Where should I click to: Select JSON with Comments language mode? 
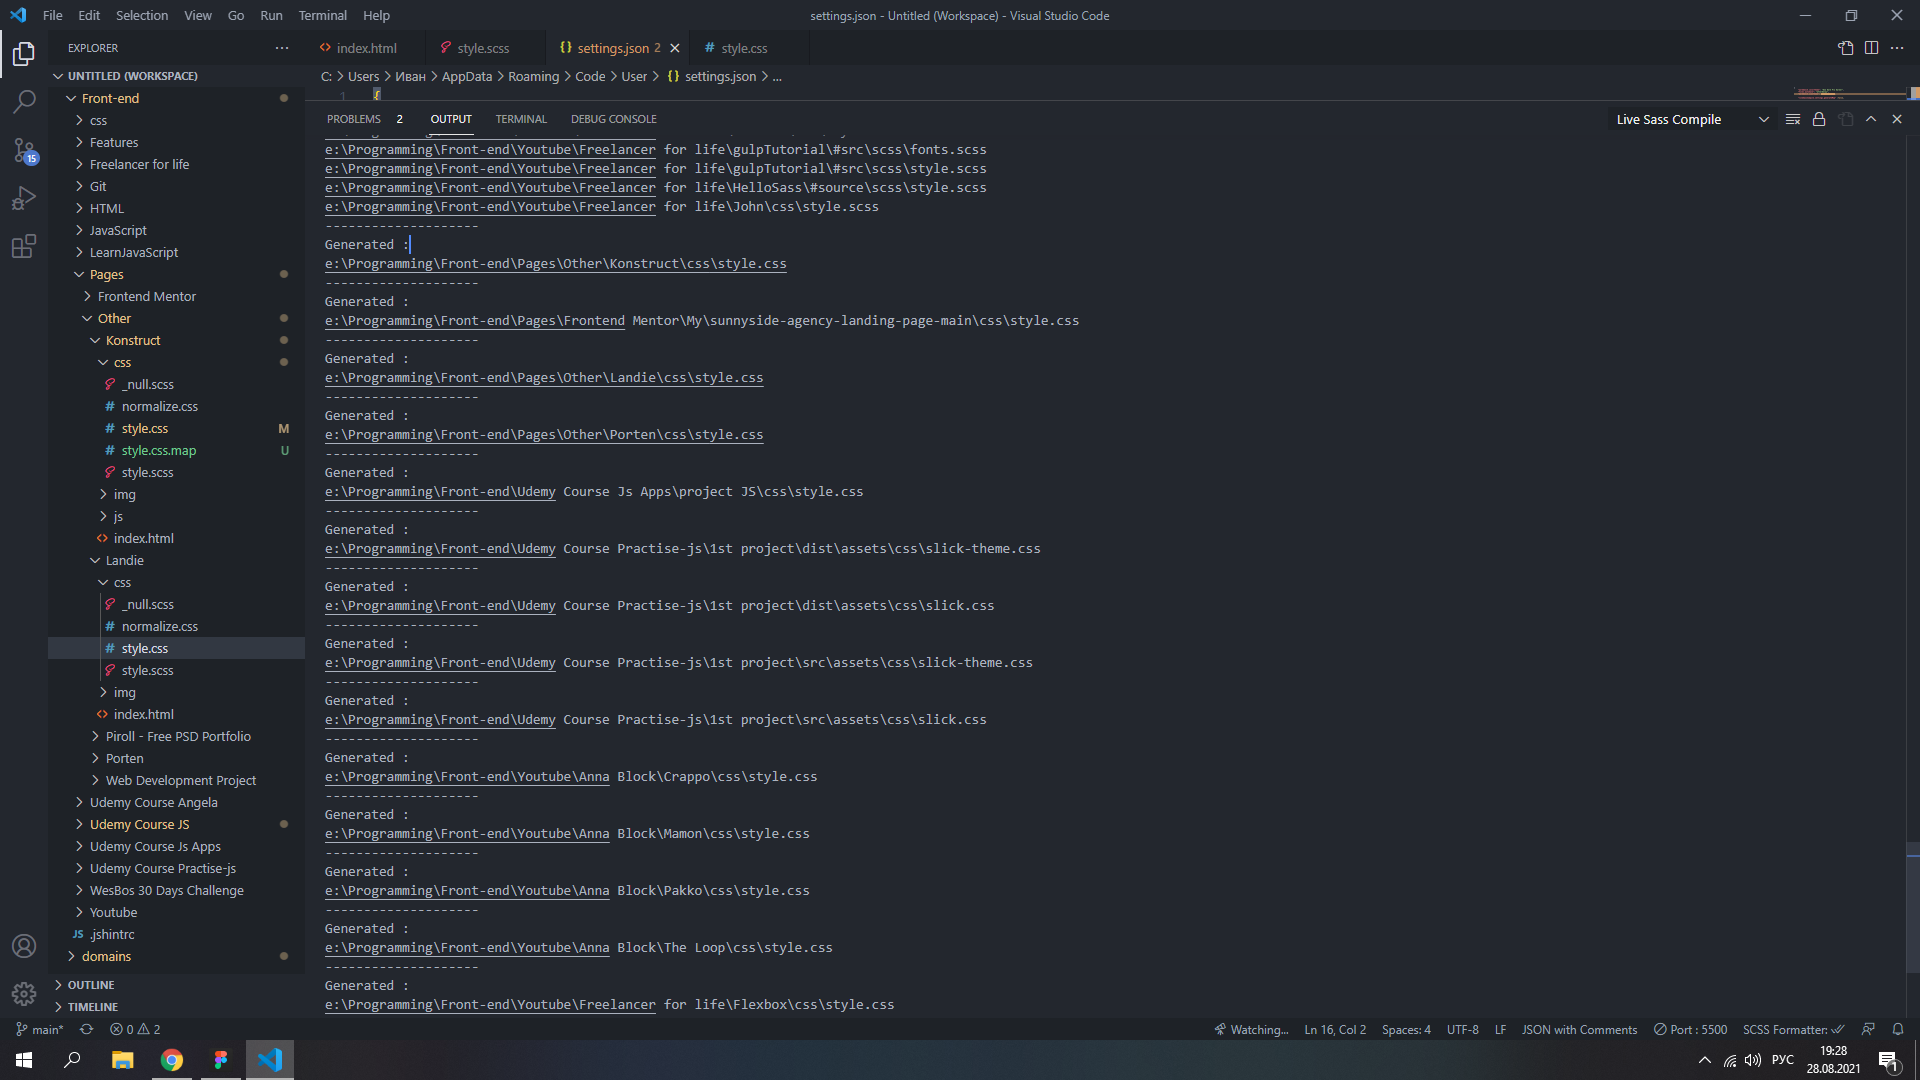[x=1579, y=1029]
